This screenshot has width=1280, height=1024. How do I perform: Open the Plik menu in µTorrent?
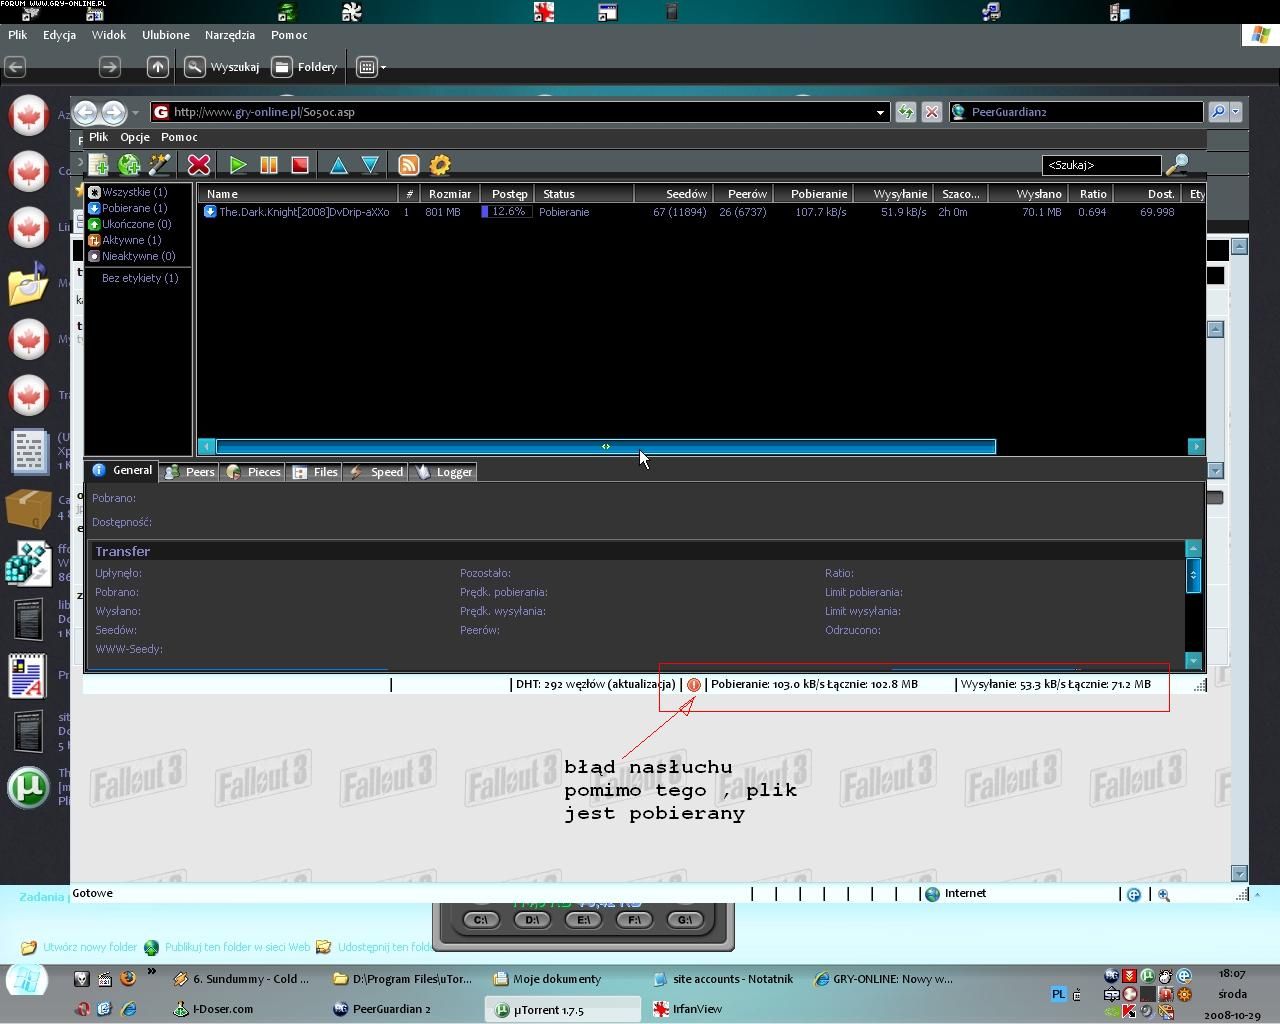[98, 137]
